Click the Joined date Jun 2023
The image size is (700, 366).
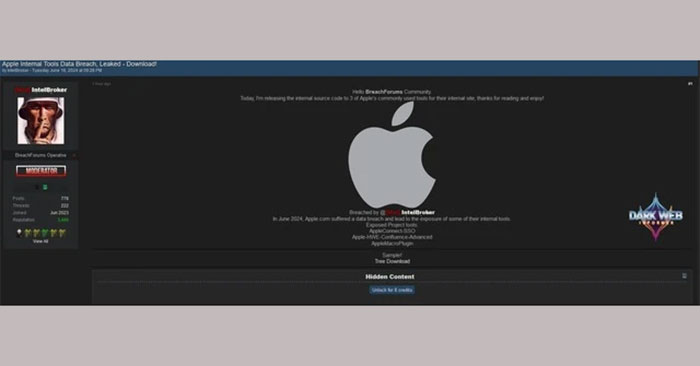point(59,213)
